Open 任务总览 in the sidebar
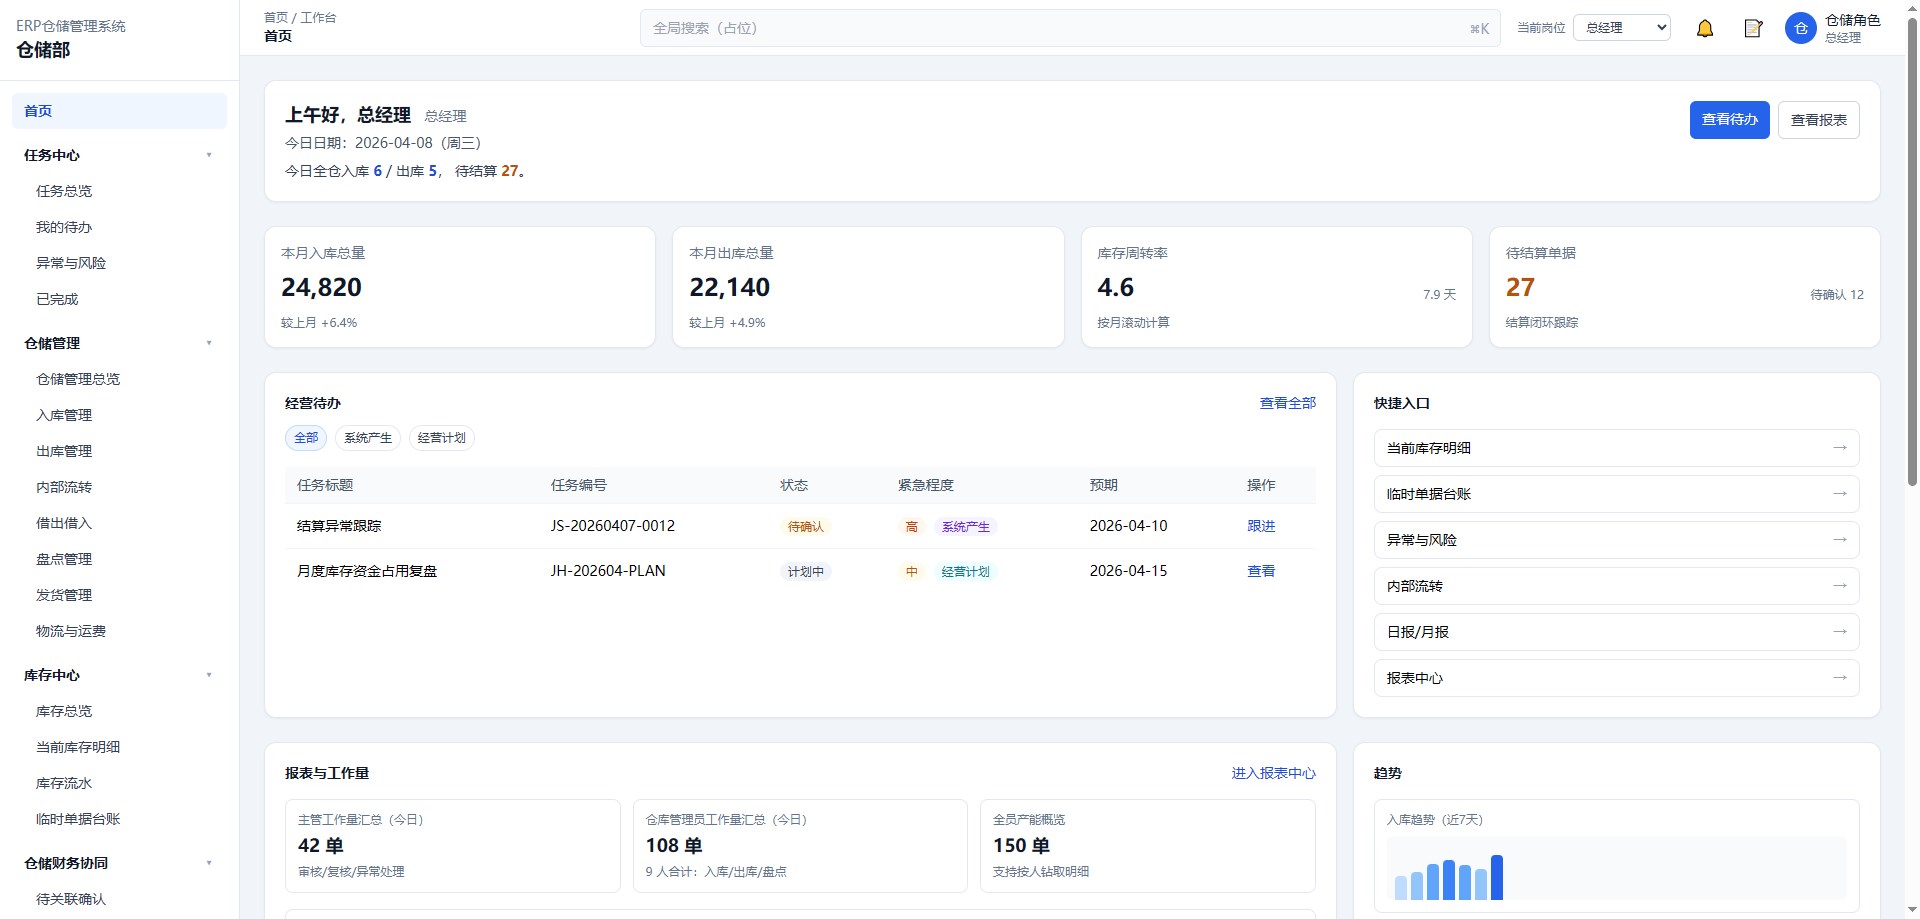Viewport: 1920px width, 919px height. pyautogui.click(x=119, y=191)
